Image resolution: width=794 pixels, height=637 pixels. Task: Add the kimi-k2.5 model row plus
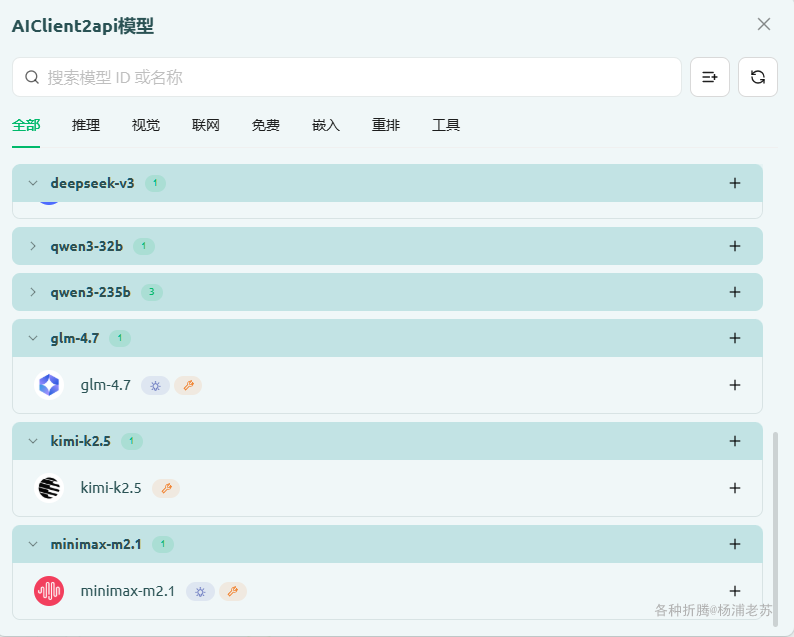pos(735,488)
